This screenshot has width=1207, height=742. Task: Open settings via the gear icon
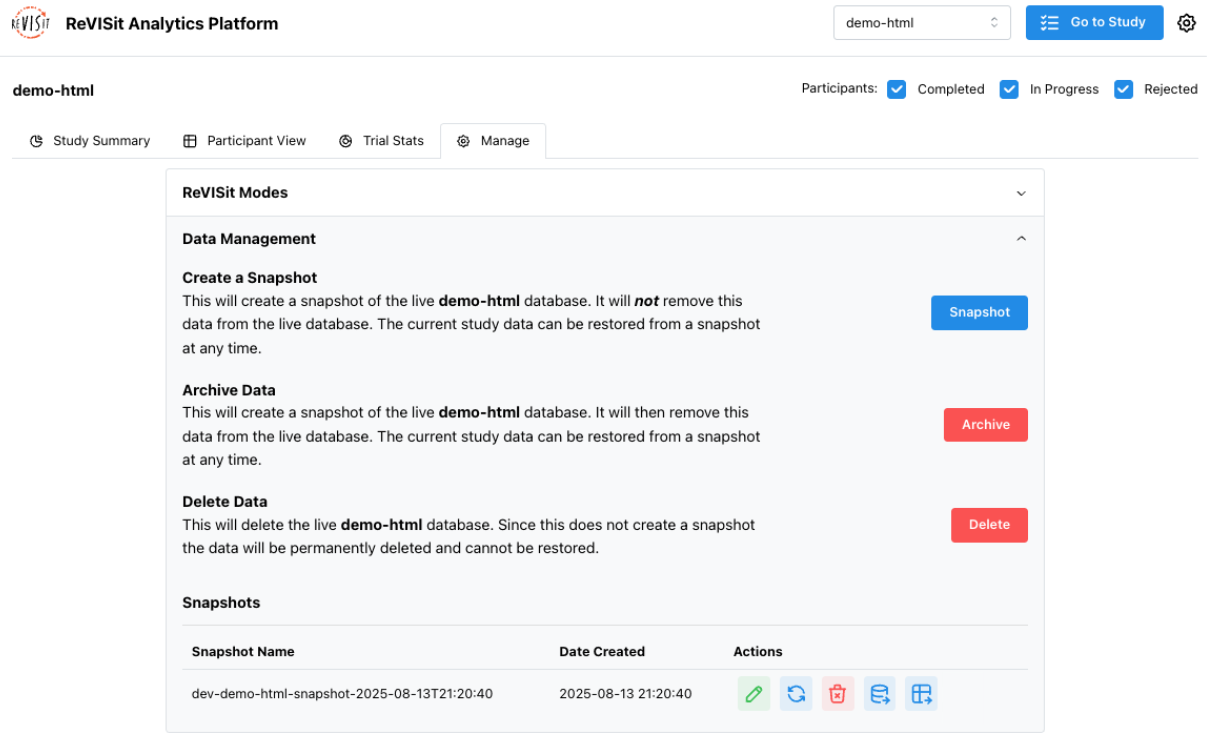pos(1186,23)
